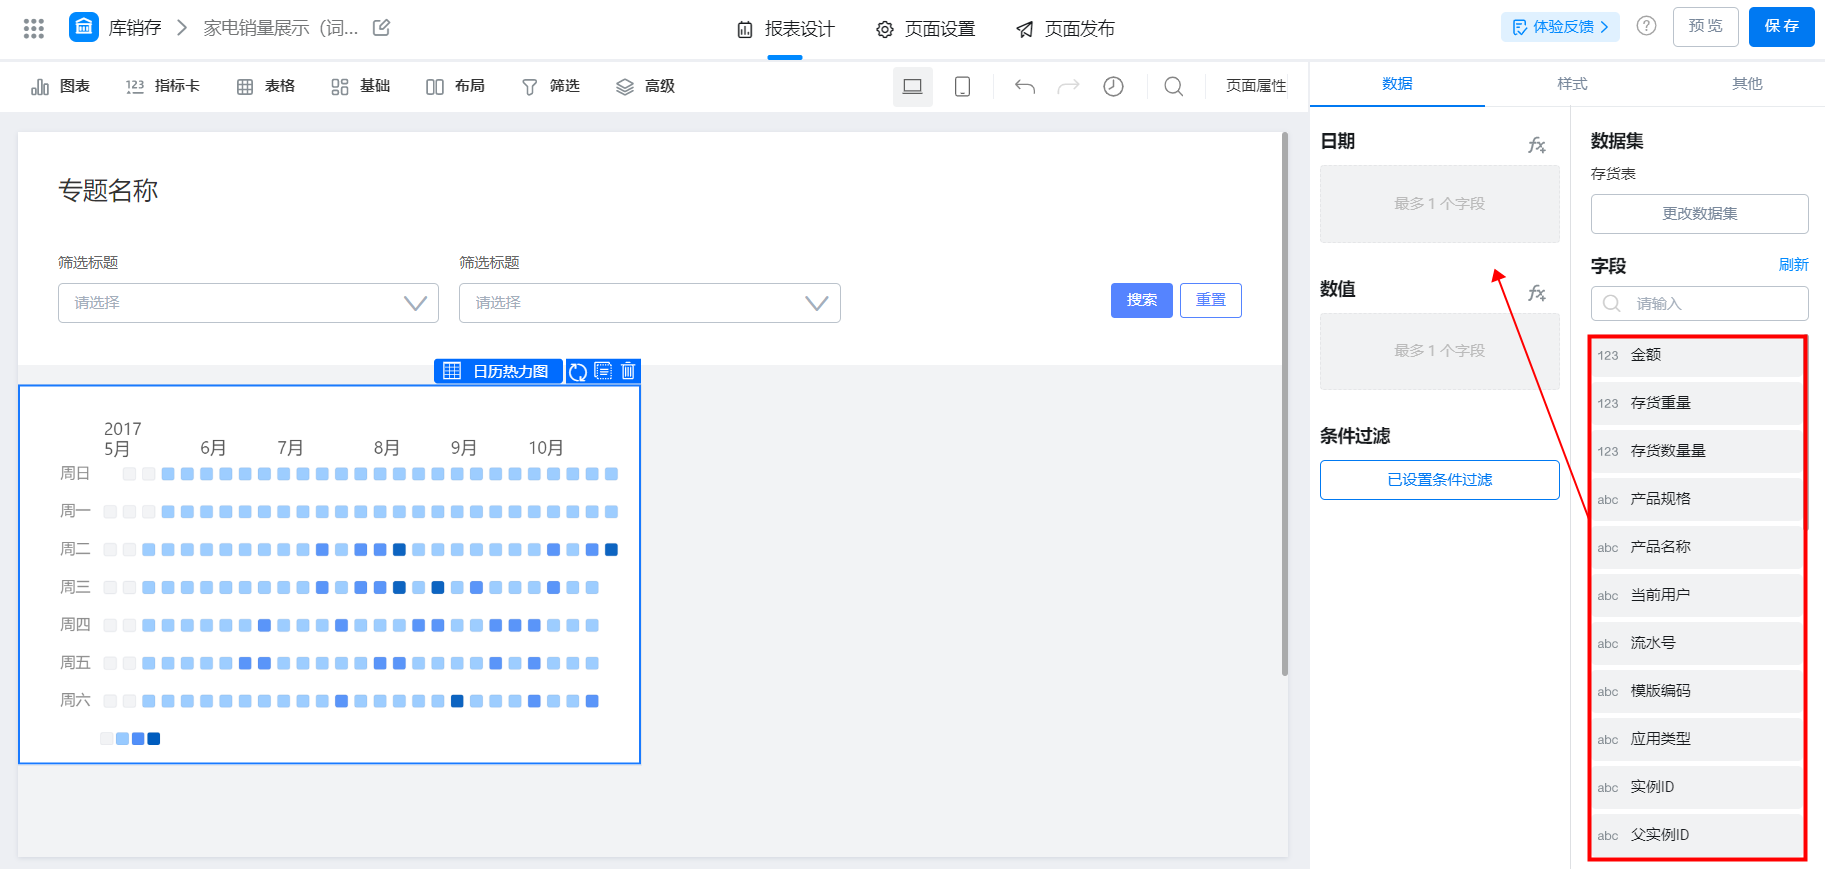The height and width of the screenshot is (869, 1825).
Task: Open the 页面设置 tab
Action: (925, 29)
